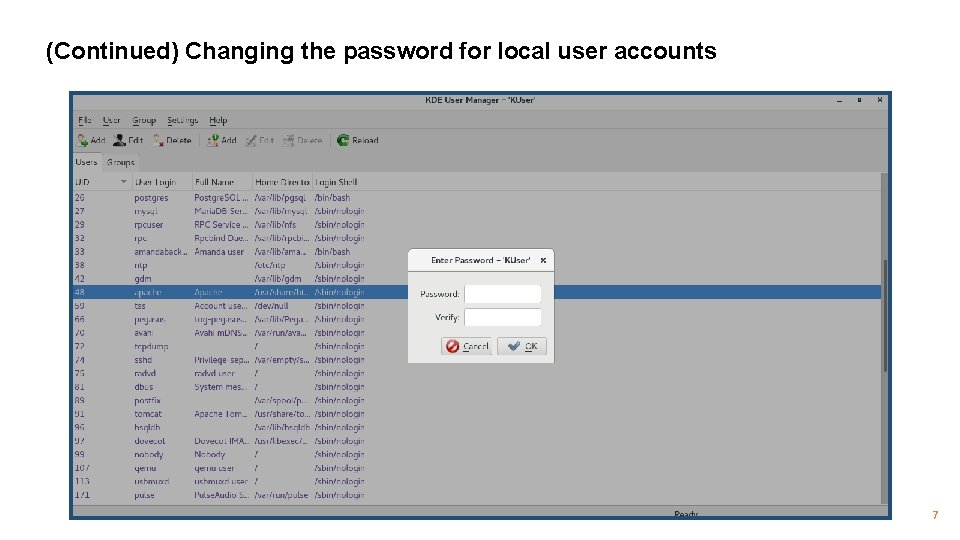Select the hsqldb user row
The image size is (960, 540).
coord(478,427)
